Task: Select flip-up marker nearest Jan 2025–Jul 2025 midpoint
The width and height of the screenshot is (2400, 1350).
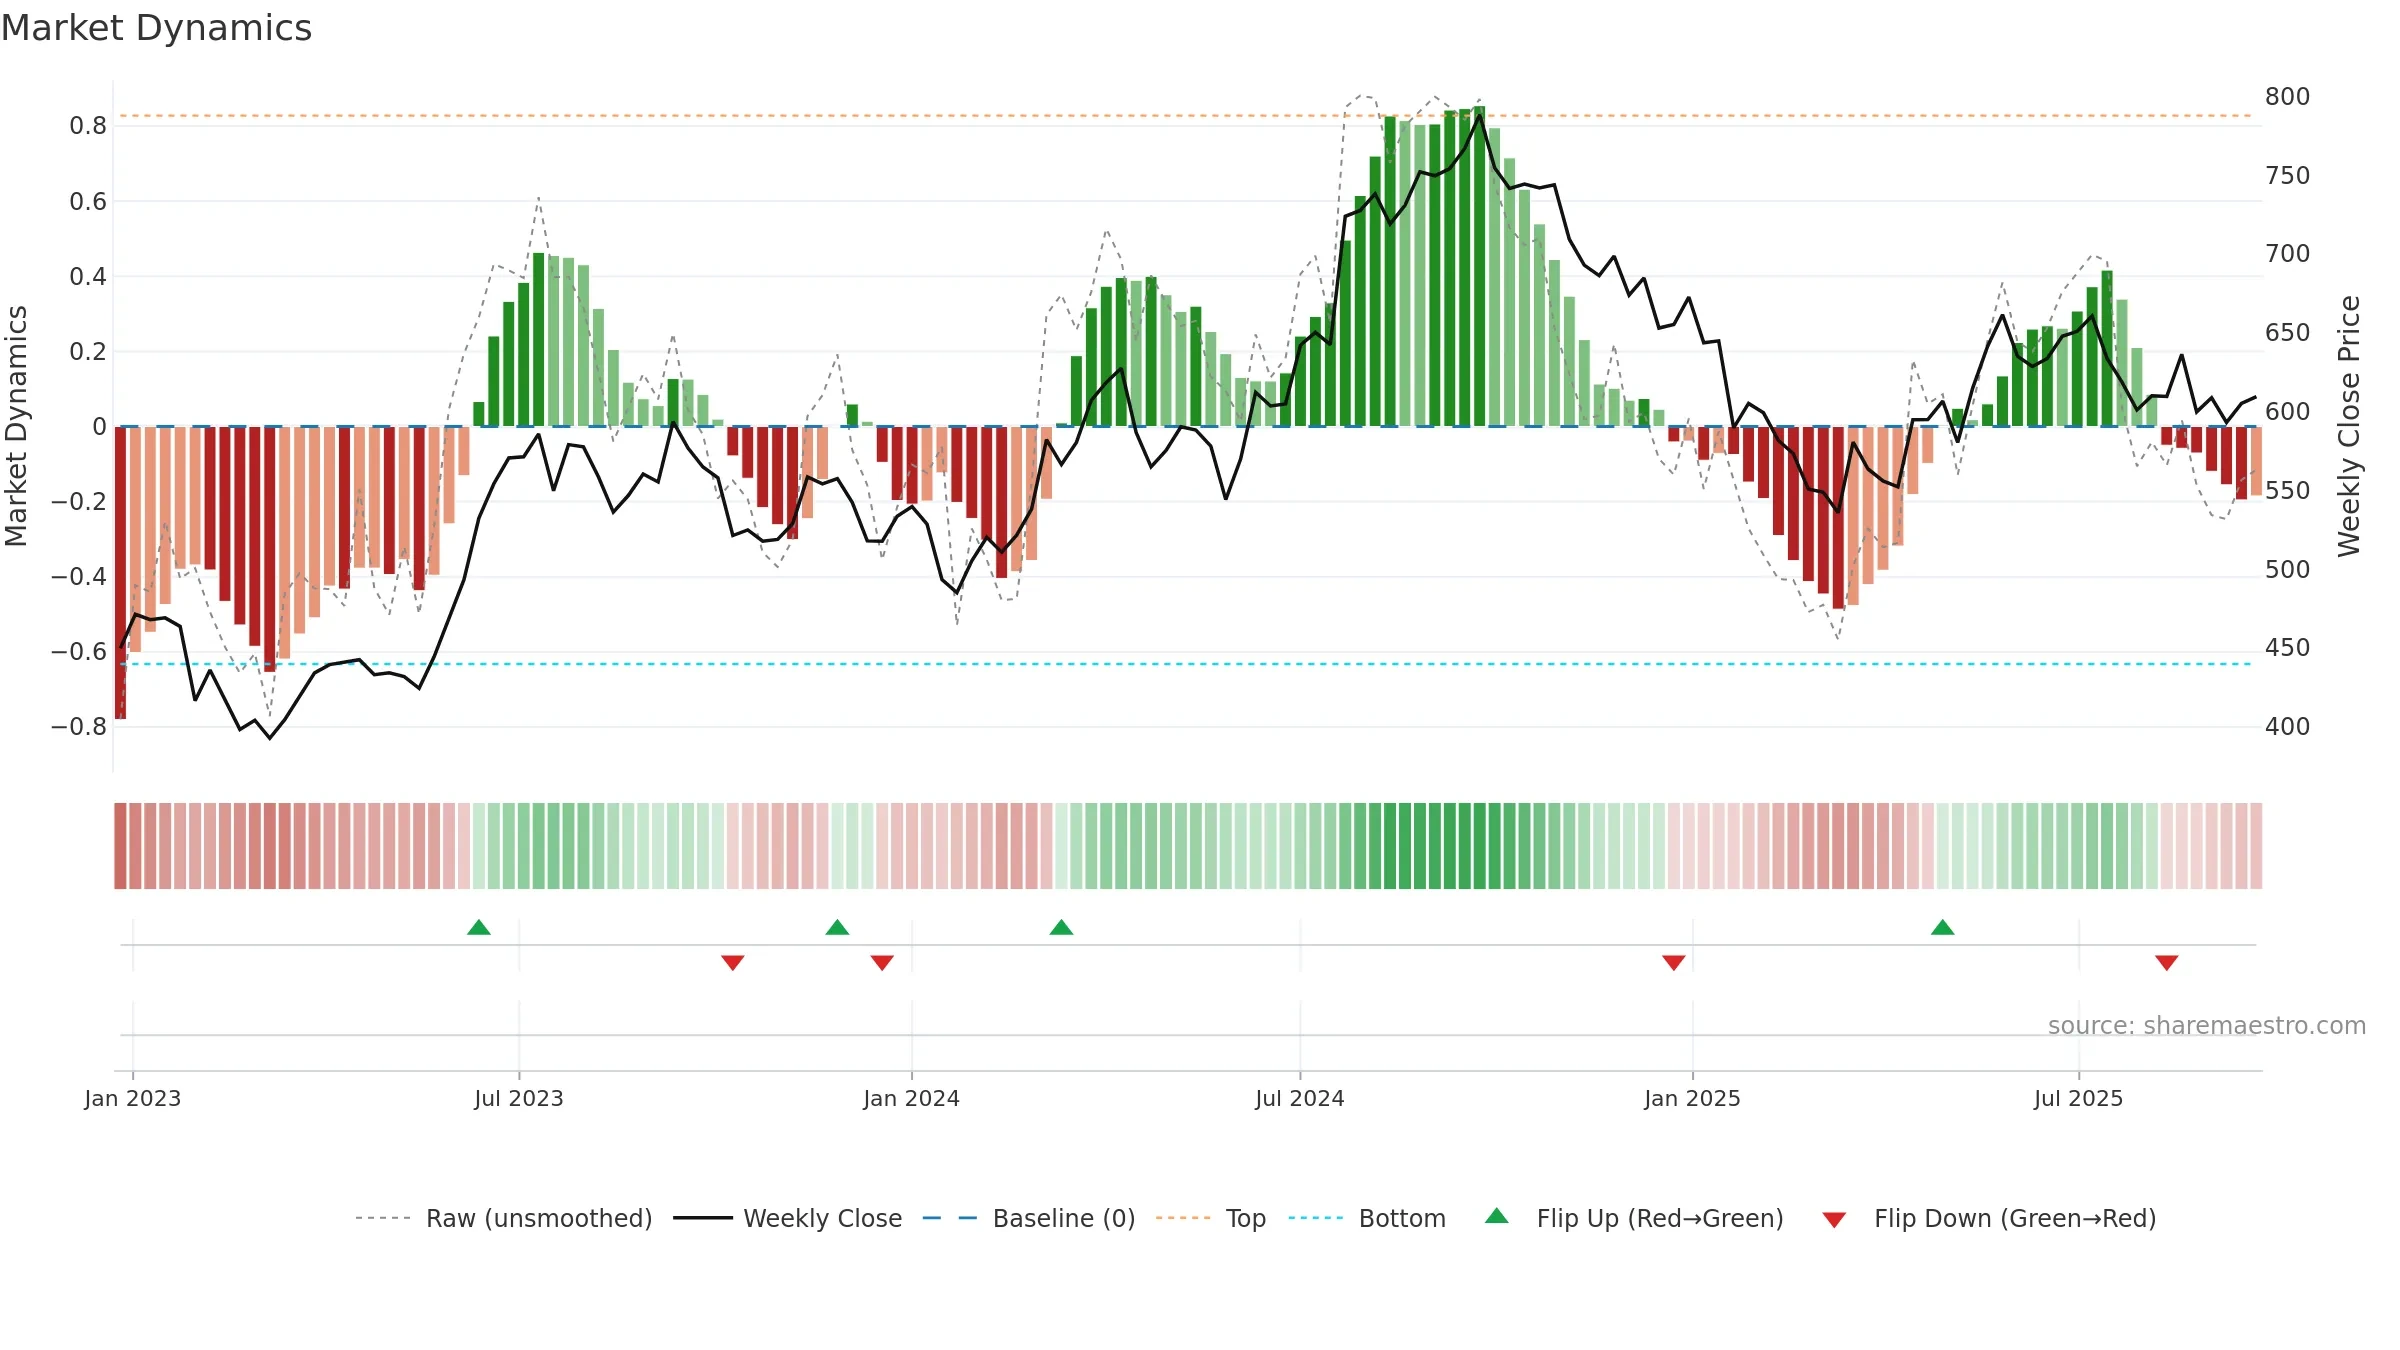Action: click(1943, 927)
